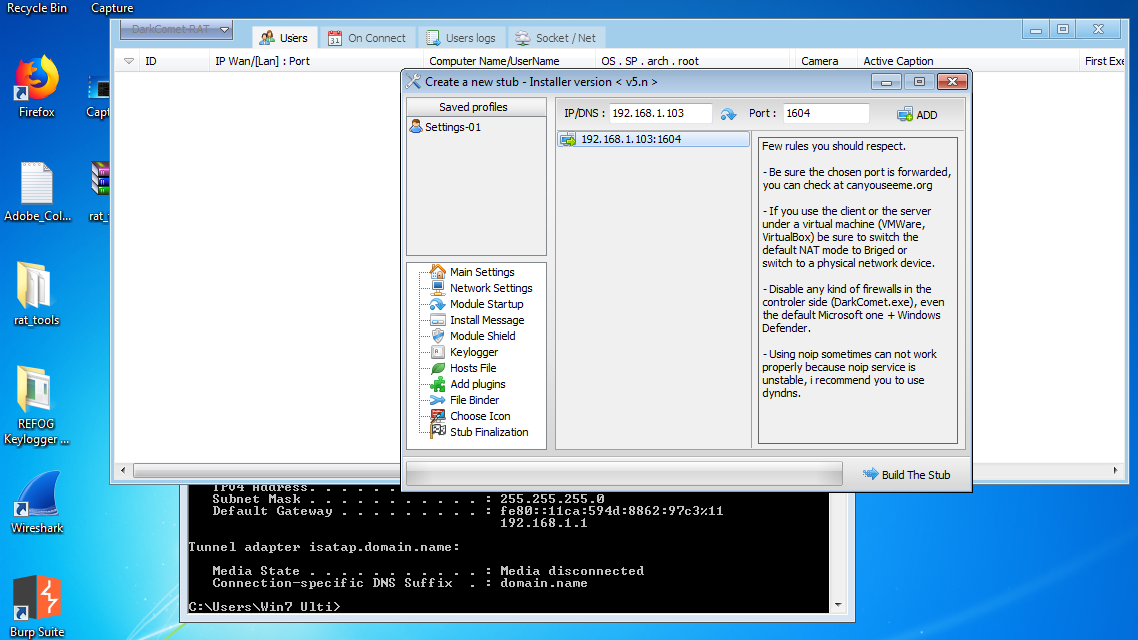The width and height of the screenshot is (1138, 640).
Task: Select the Settings-01 saved profile
Action: click(445, 127)
